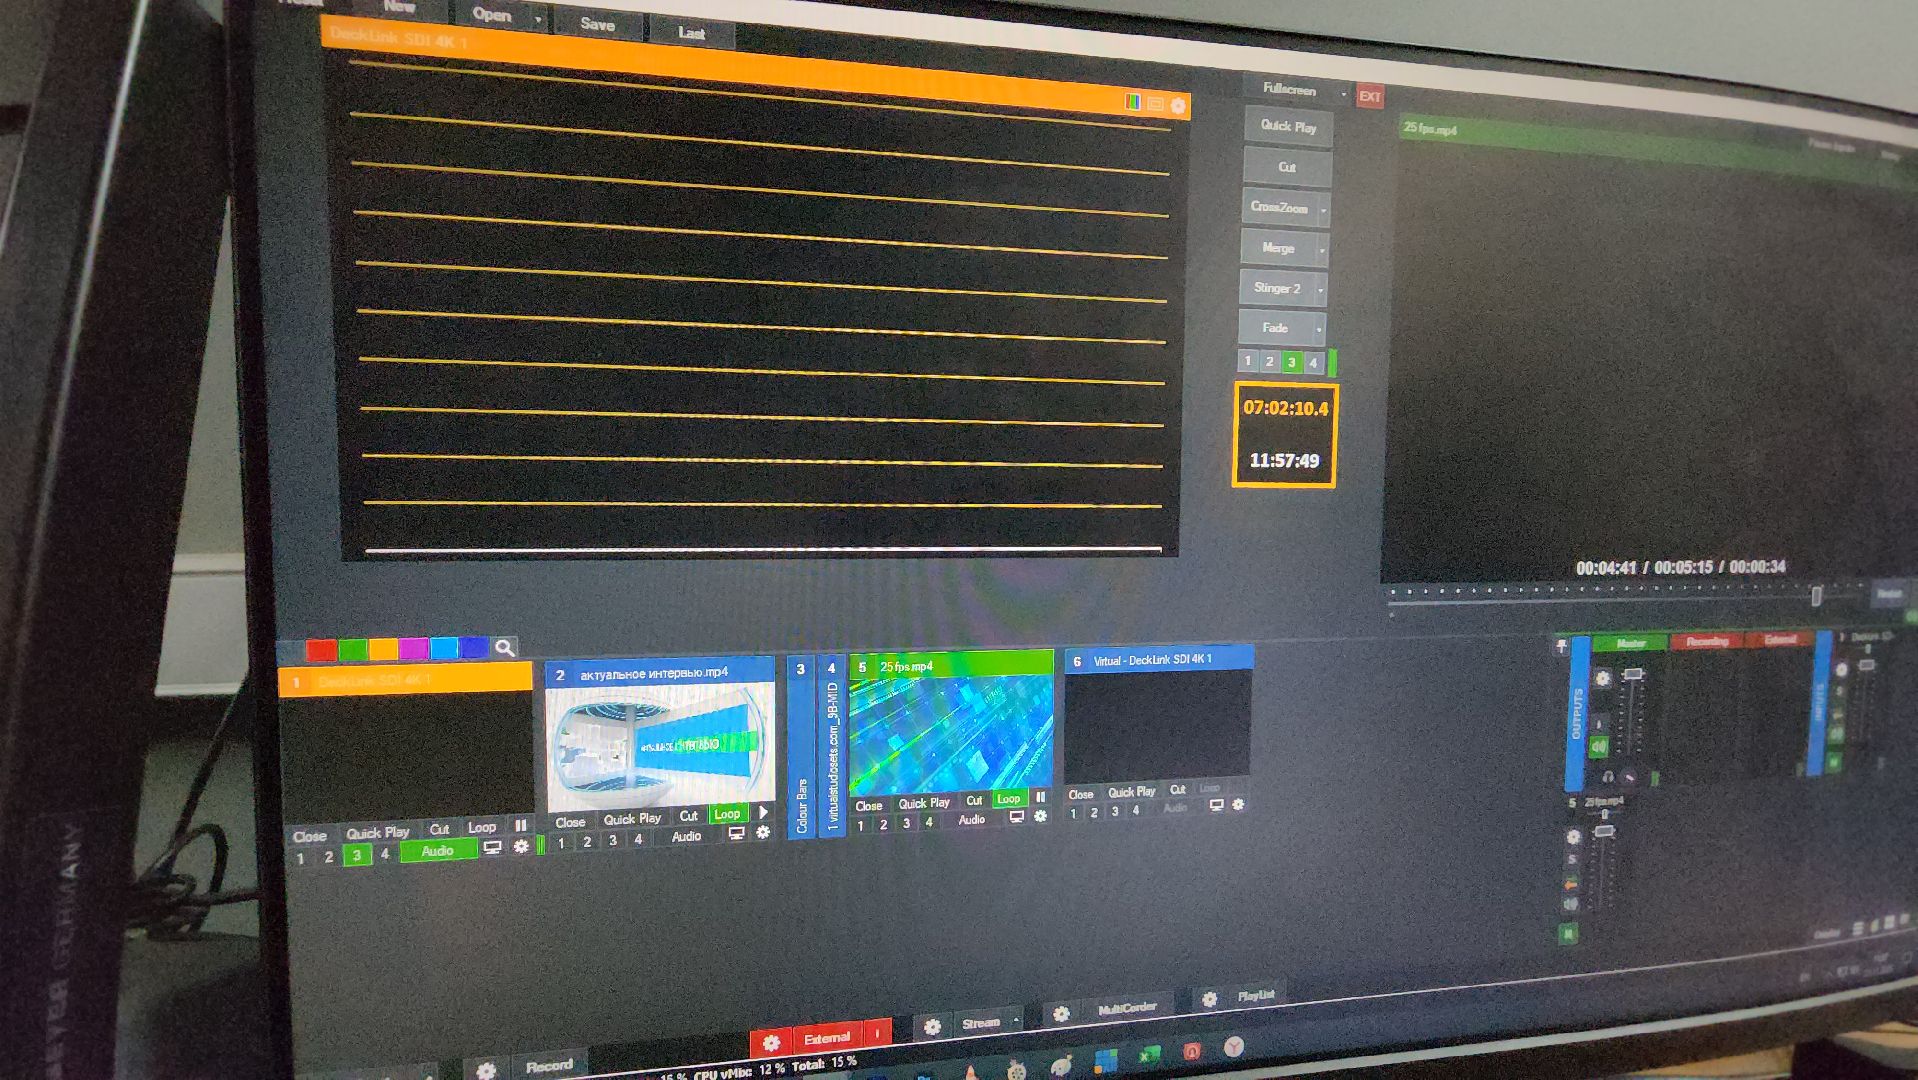Open colour correction icon in preview header
This screenshot has height=1080, width=1918.
click(1132, 102)
